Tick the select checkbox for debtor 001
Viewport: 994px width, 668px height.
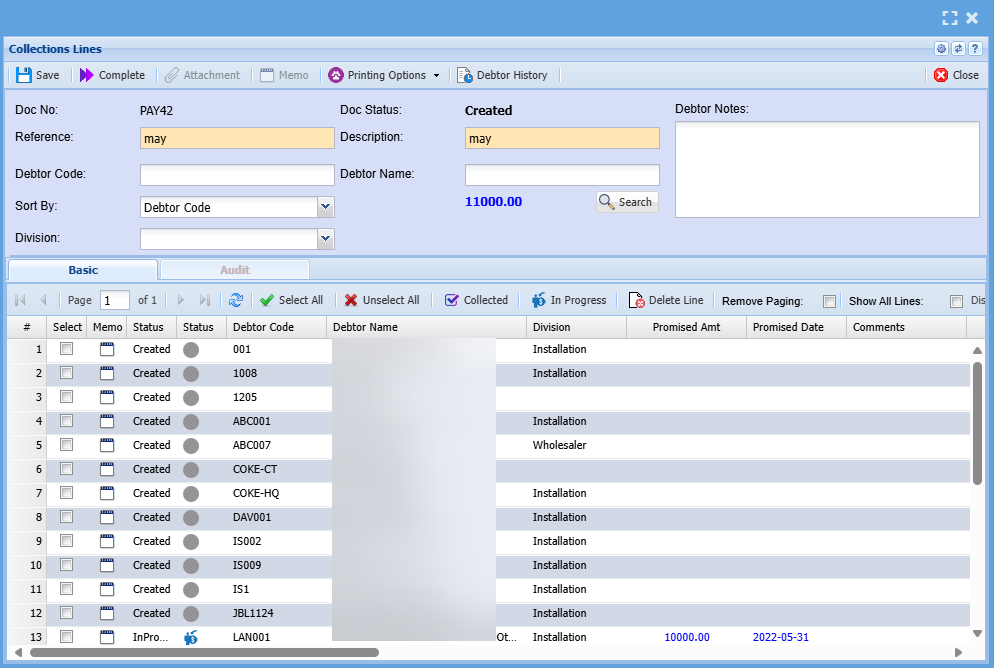[x=67, y=349]
